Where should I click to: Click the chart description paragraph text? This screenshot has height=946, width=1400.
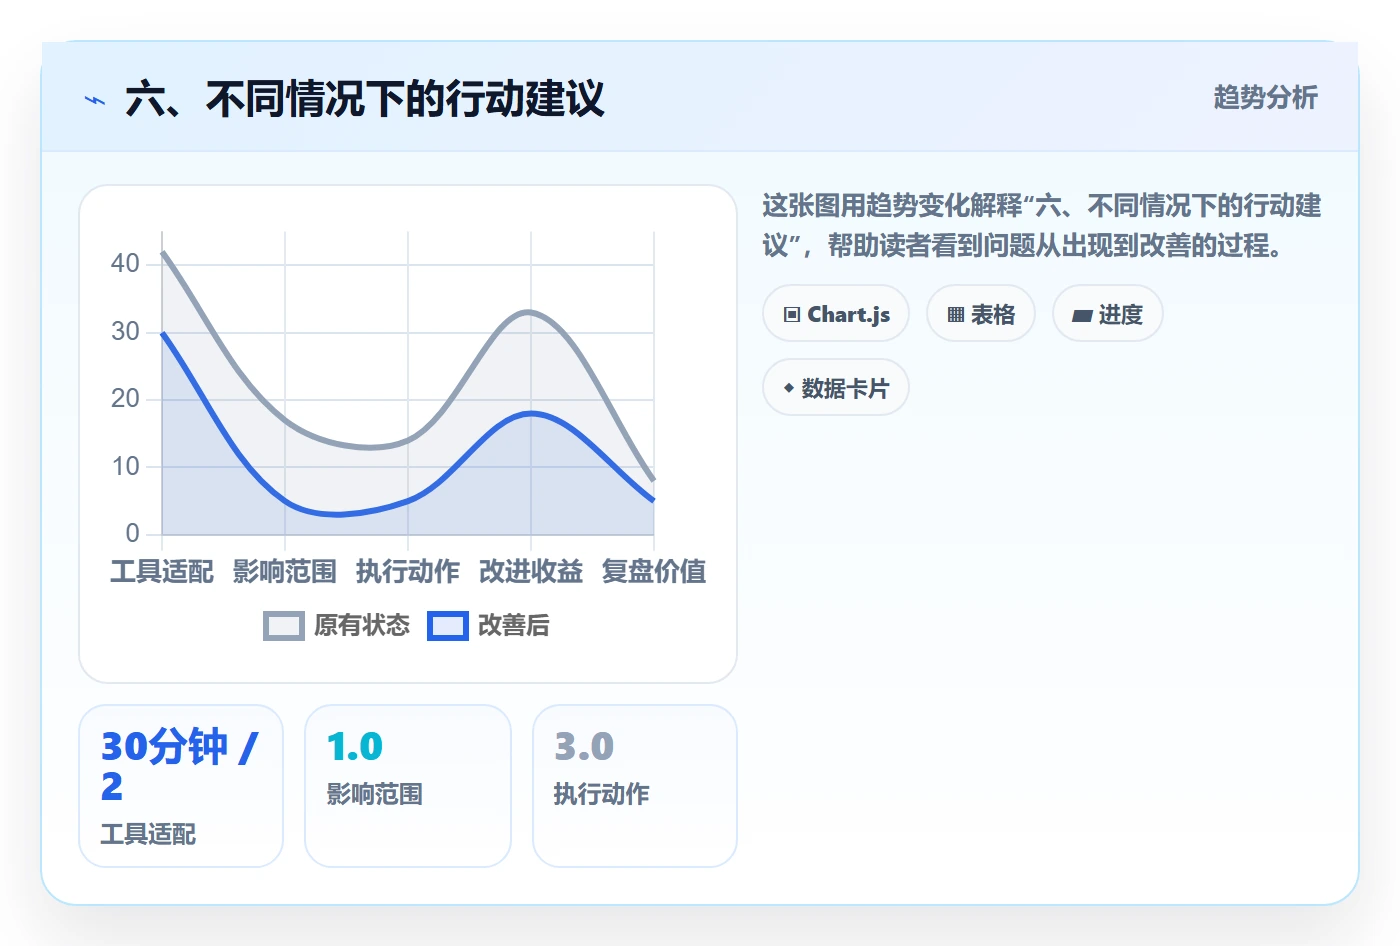(x=1041, y=226)
